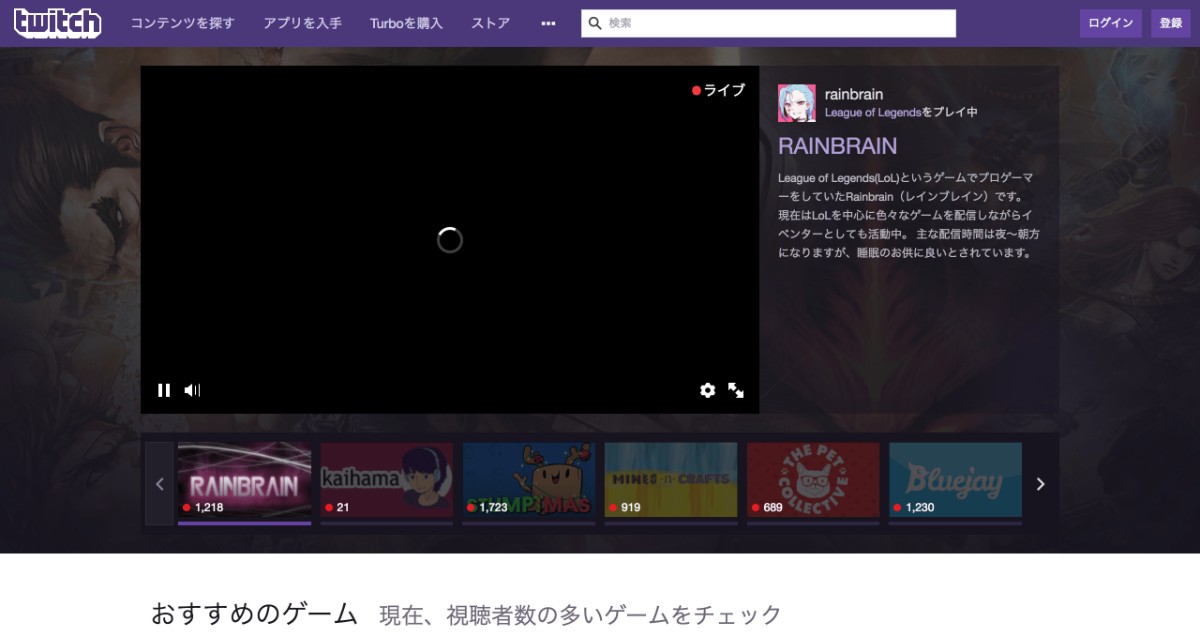Expand the three-dot more menu
This screenshot has width=1200, height=637.
click(548, 23)
